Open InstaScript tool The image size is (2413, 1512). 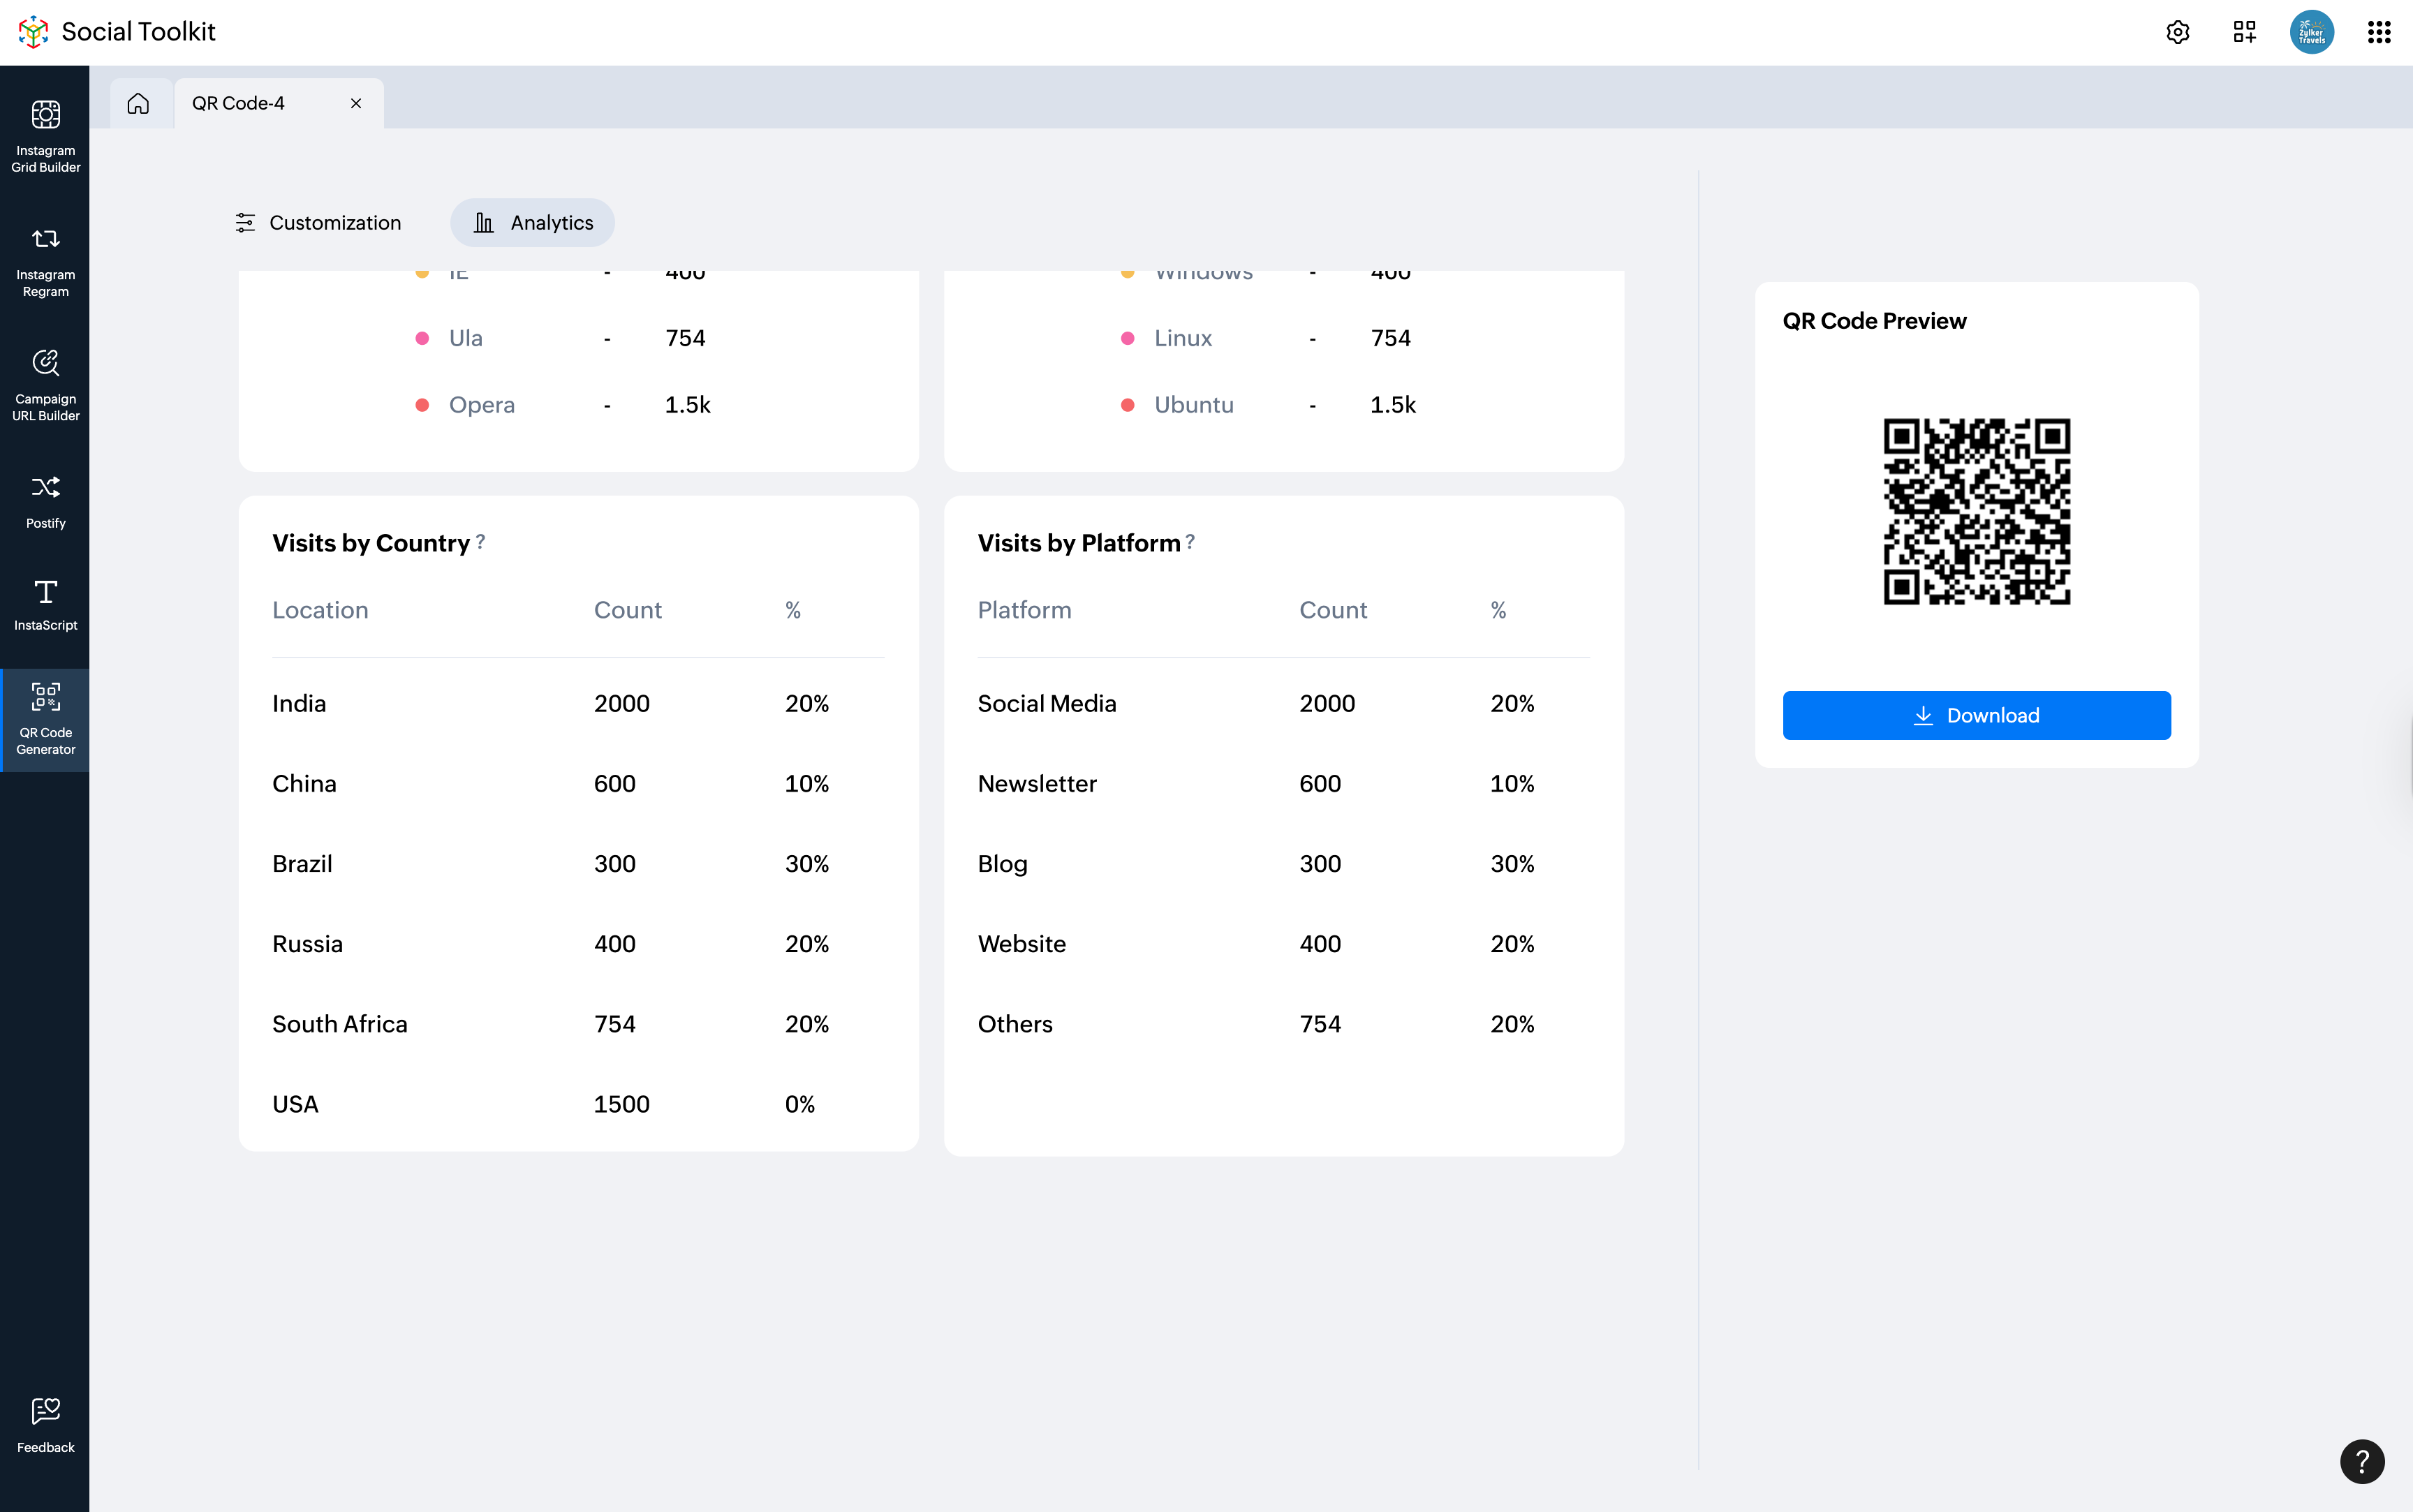pyautogui.click(x=45, y=605)
